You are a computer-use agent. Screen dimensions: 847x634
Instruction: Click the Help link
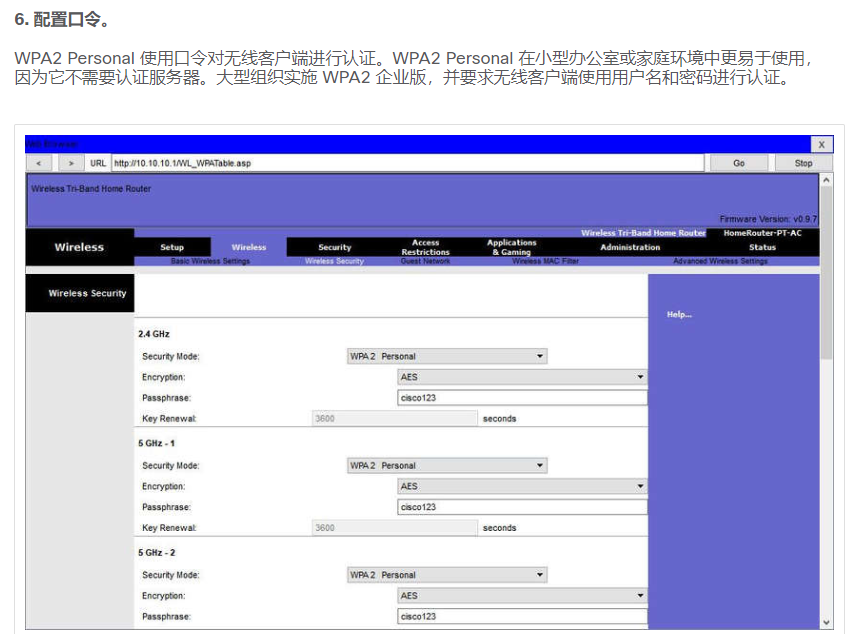pyautogui.click(x=679, y=313)
